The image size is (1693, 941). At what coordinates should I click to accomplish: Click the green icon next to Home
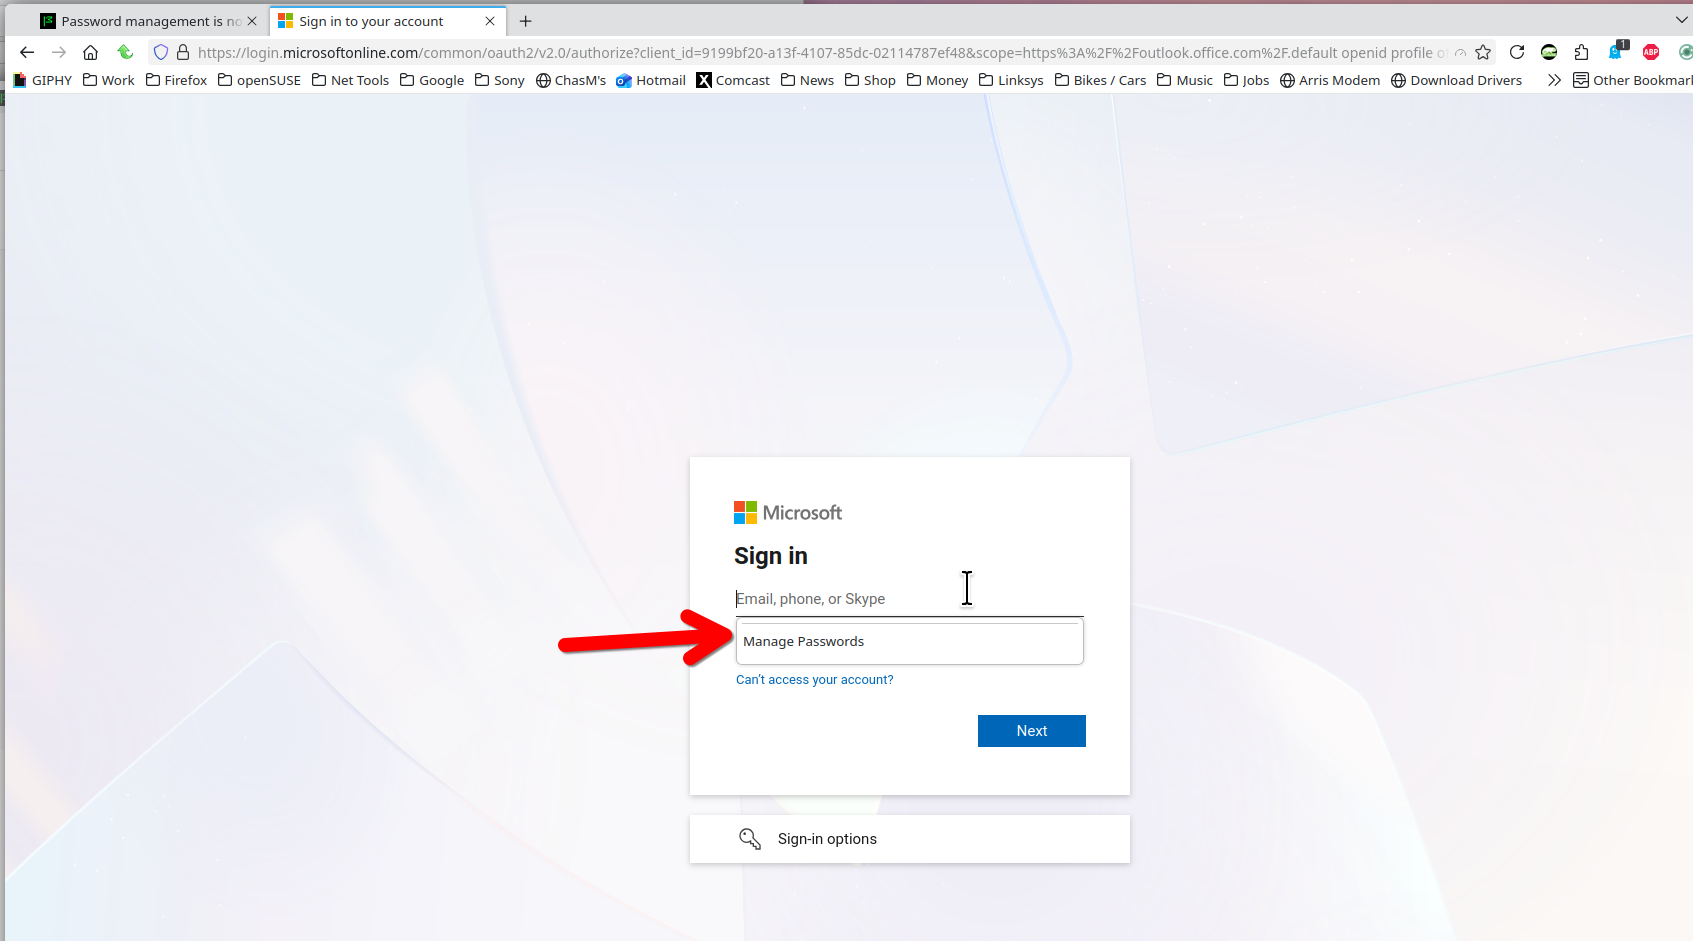pos(125,52)
